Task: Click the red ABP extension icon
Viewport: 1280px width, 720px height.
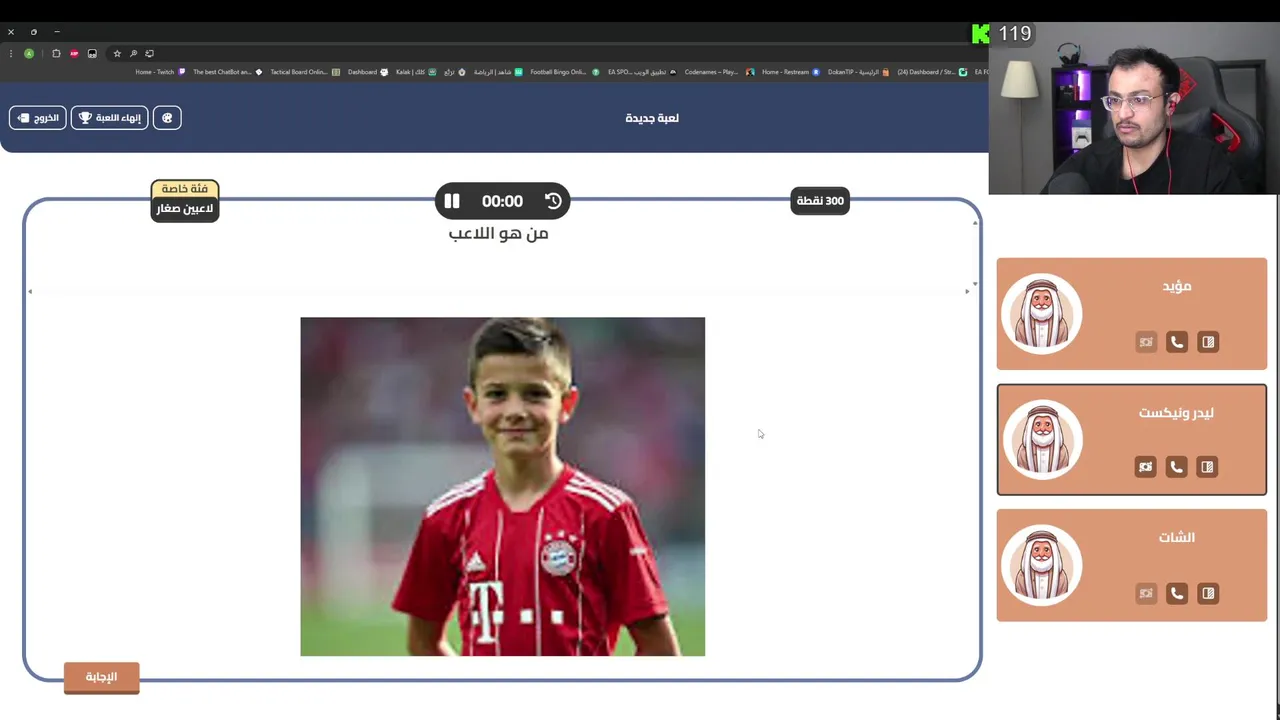Action: [74, 54]
